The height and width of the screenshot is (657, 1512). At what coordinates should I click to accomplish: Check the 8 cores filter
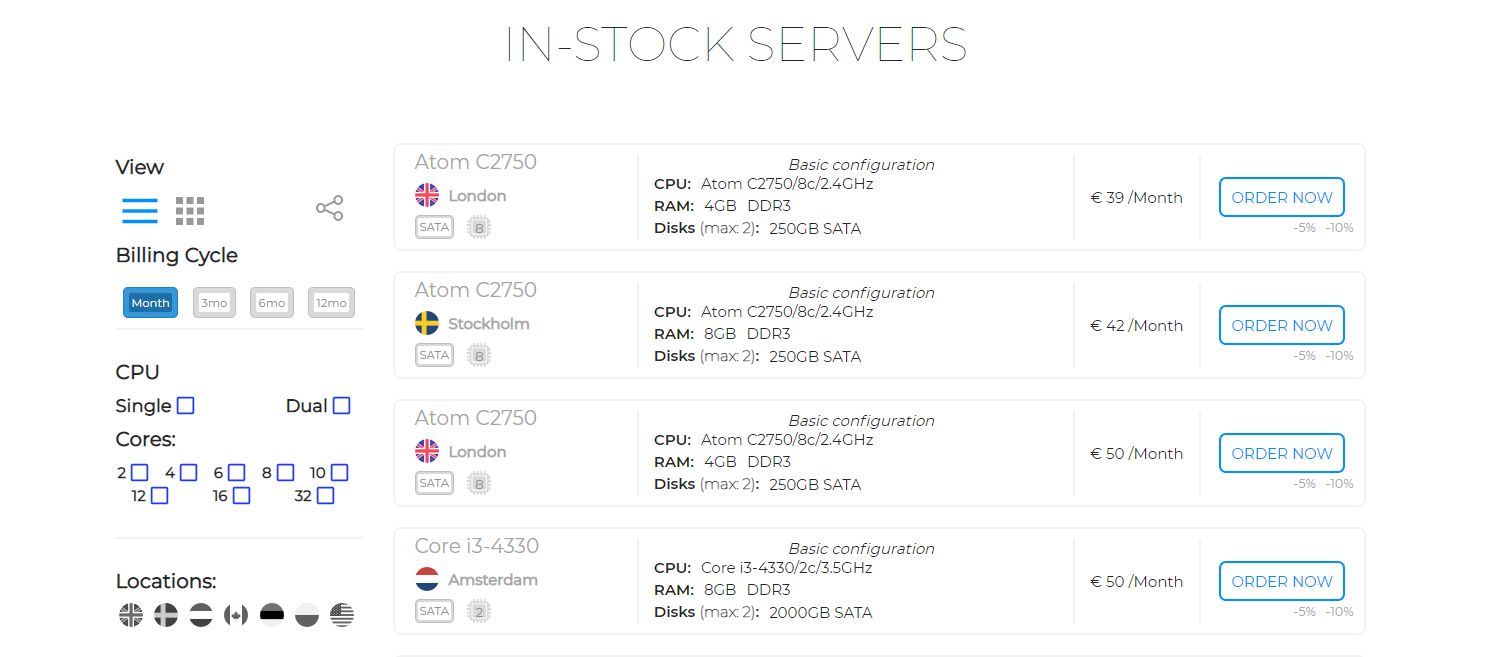click(x=285, y=473)
